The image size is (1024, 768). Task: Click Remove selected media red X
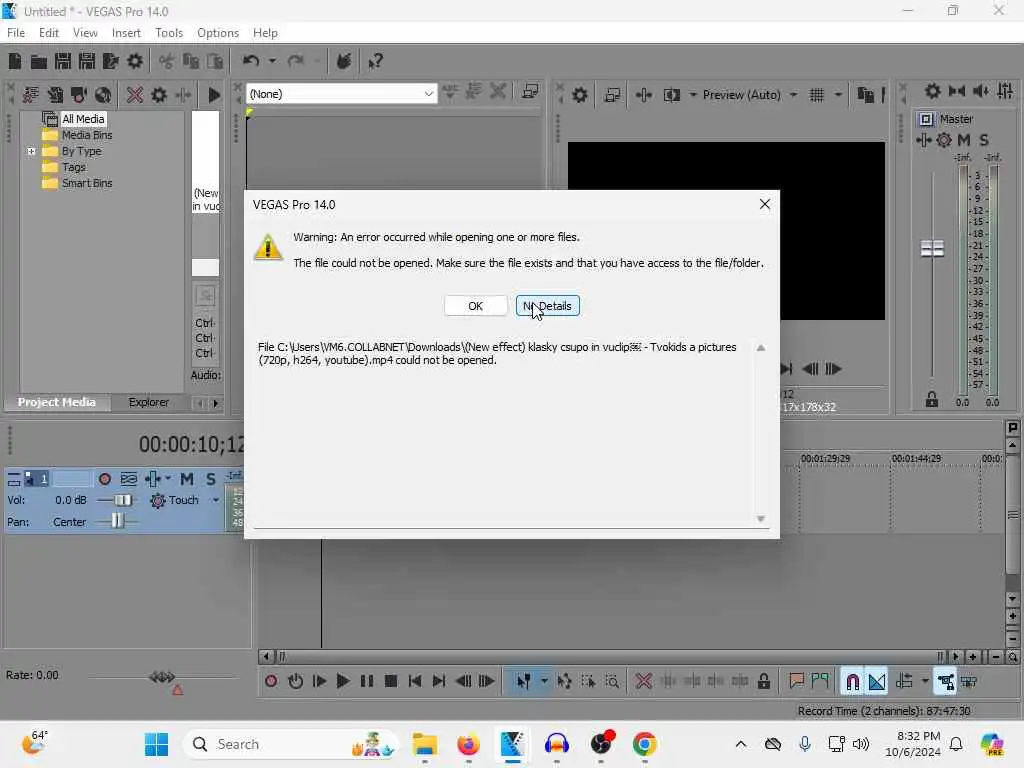(135, 95)
